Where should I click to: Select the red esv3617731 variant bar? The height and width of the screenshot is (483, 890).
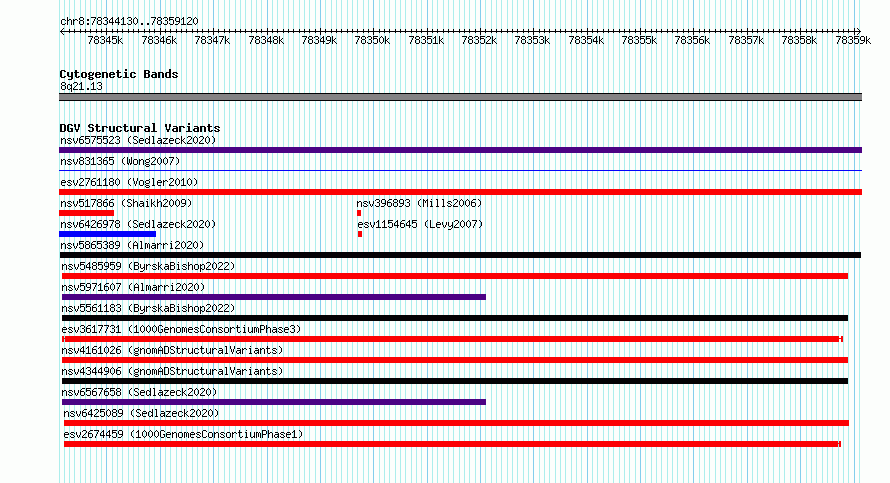[x=452, y=339]
